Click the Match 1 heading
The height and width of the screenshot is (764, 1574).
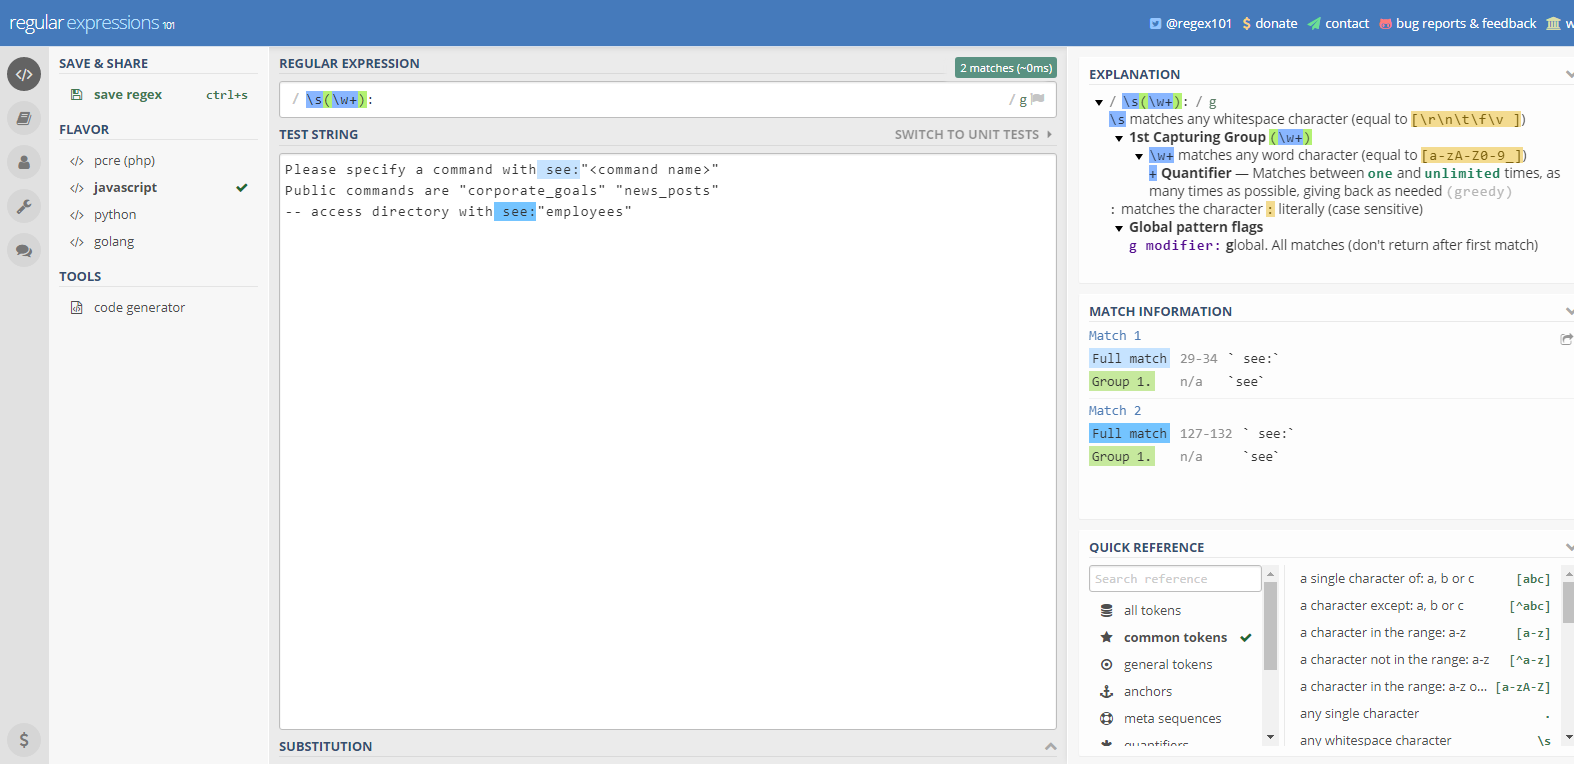(1115, 336)
